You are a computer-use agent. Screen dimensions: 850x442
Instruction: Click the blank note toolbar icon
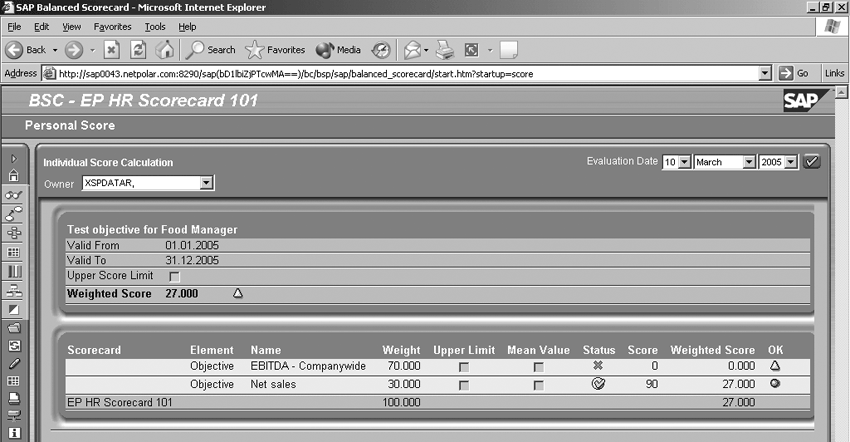coord(508,50)
